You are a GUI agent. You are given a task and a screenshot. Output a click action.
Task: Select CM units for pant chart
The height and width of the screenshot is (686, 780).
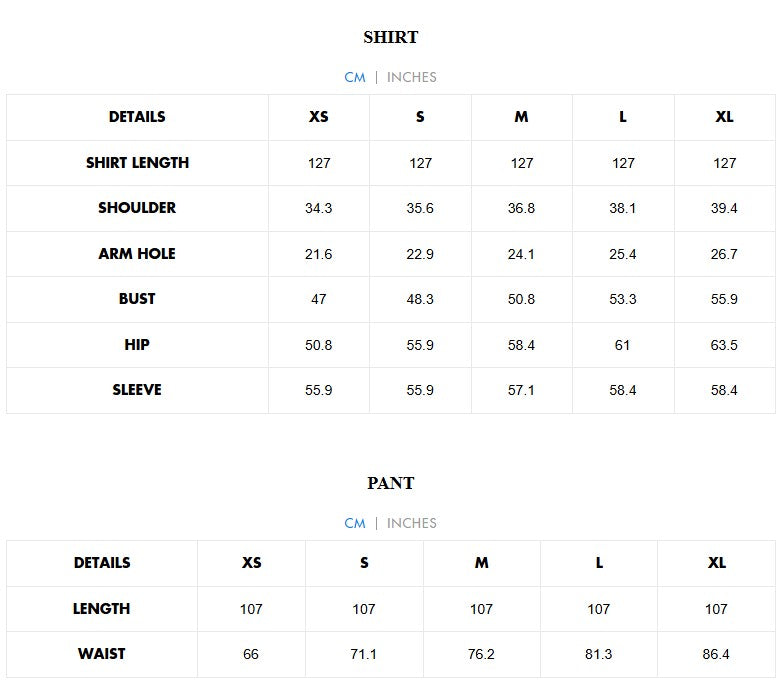pyautogui.click(x=355, y=523)
